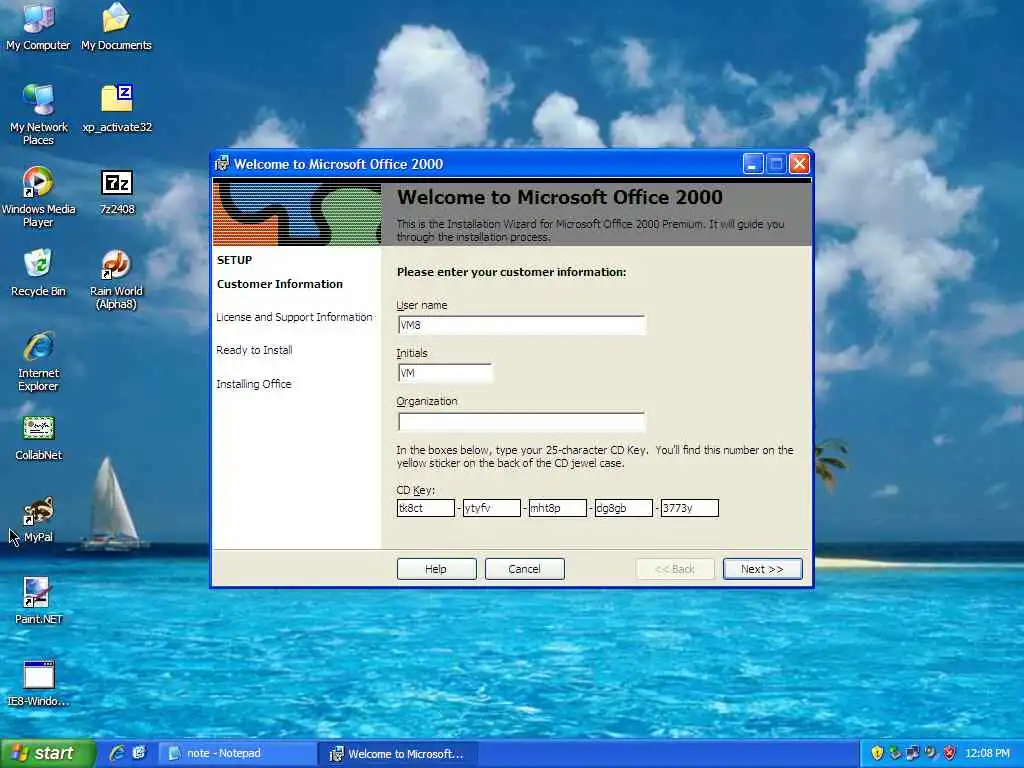The width and height of the screenshot is (1024, 768).
Task: Switch to note - Notepad taskbar button
Action: click(236, 753)
